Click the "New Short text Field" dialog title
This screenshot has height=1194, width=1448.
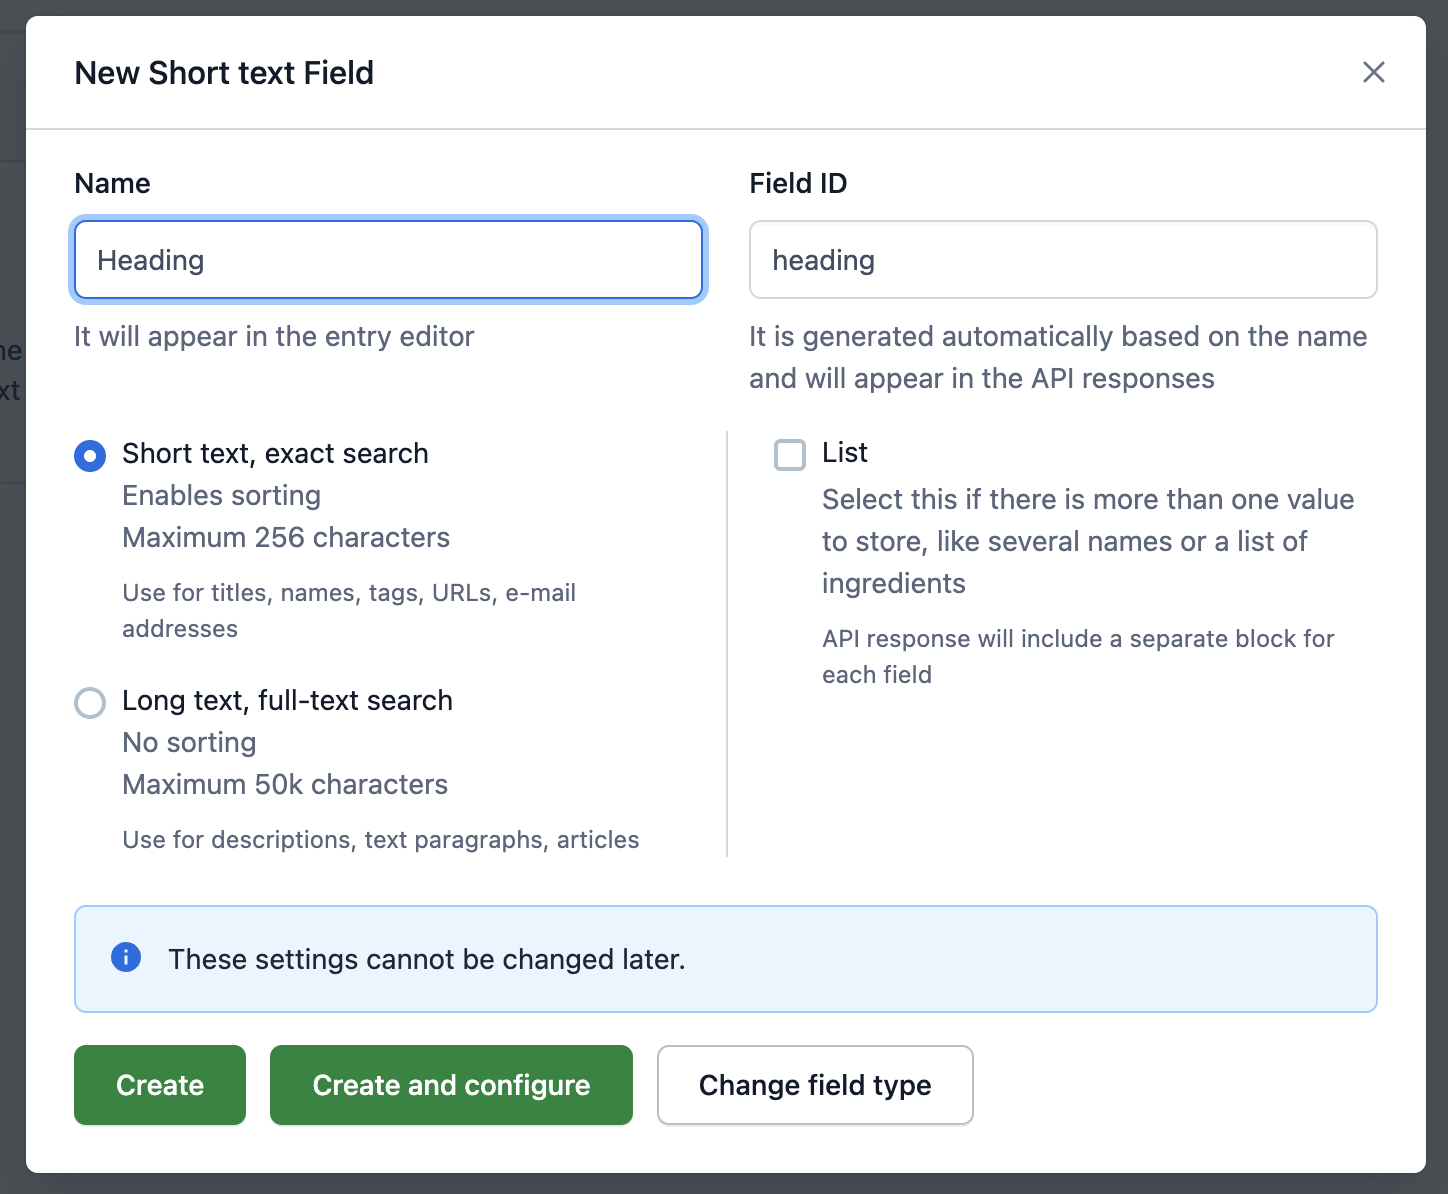point(224,73)
